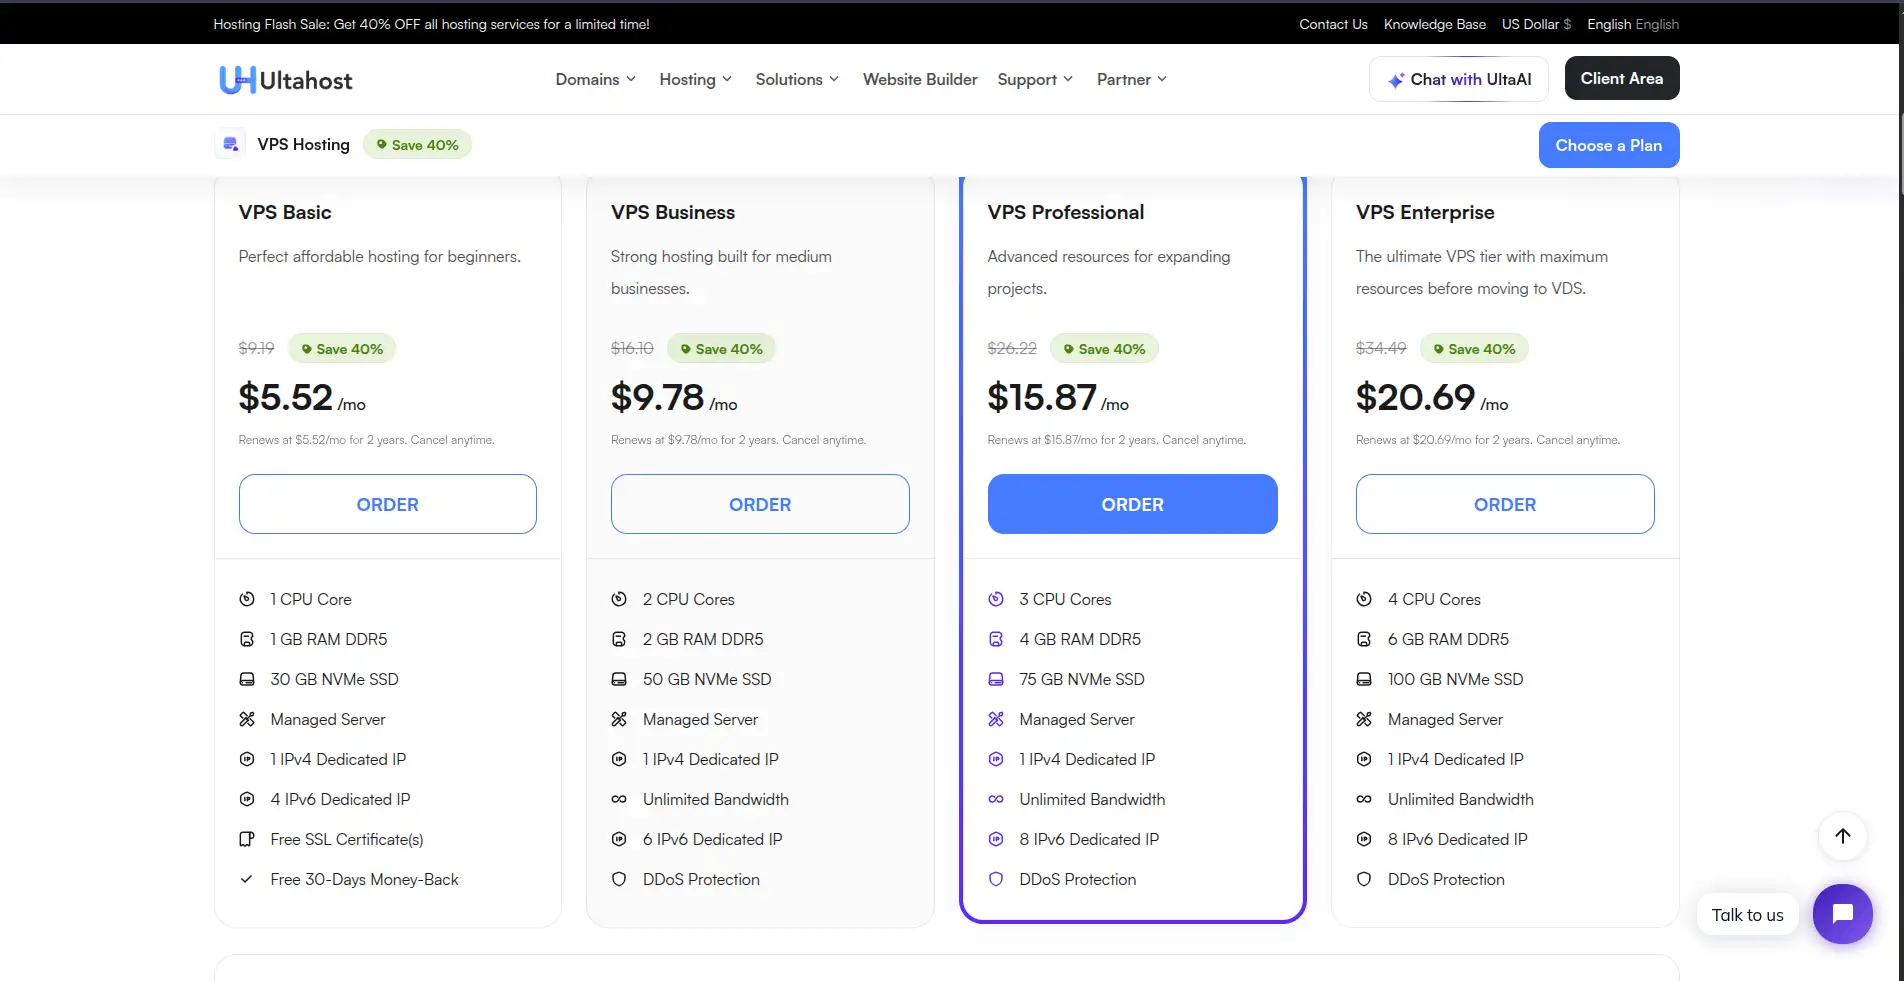Click RAM icon beside 4 GB RAM DDR5
The width and height of the screenshot is (1904, 981).
click(996, 639)
